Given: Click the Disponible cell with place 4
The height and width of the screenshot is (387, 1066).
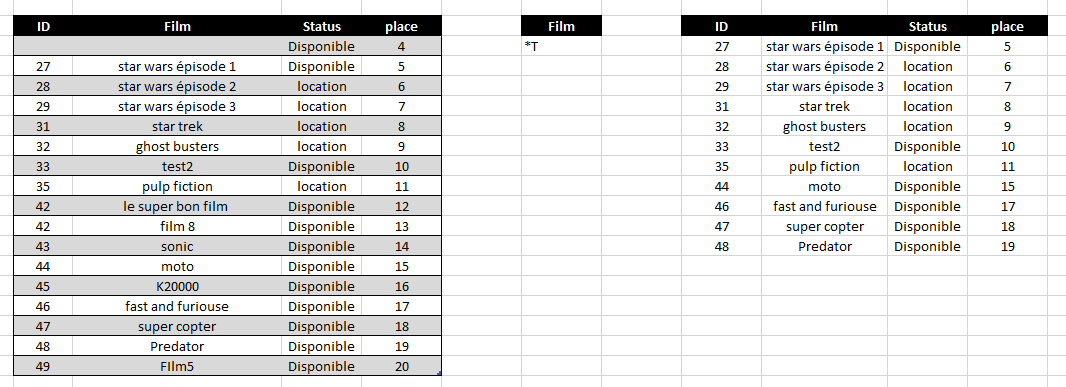Looking at the screenshot, I should click(322, 47).
